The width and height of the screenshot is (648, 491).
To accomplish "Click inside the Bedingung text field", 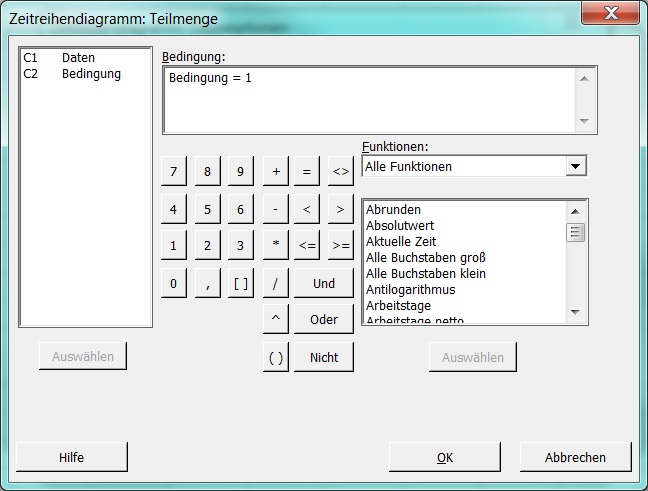I will [x=370, y=100].
